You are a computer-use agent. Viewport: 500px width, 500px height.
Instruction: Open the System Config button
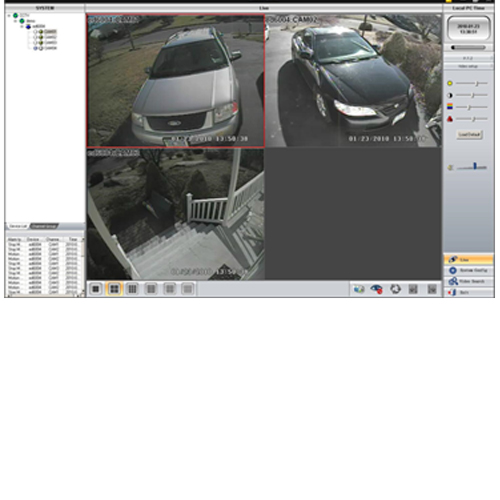click(468, 270)
